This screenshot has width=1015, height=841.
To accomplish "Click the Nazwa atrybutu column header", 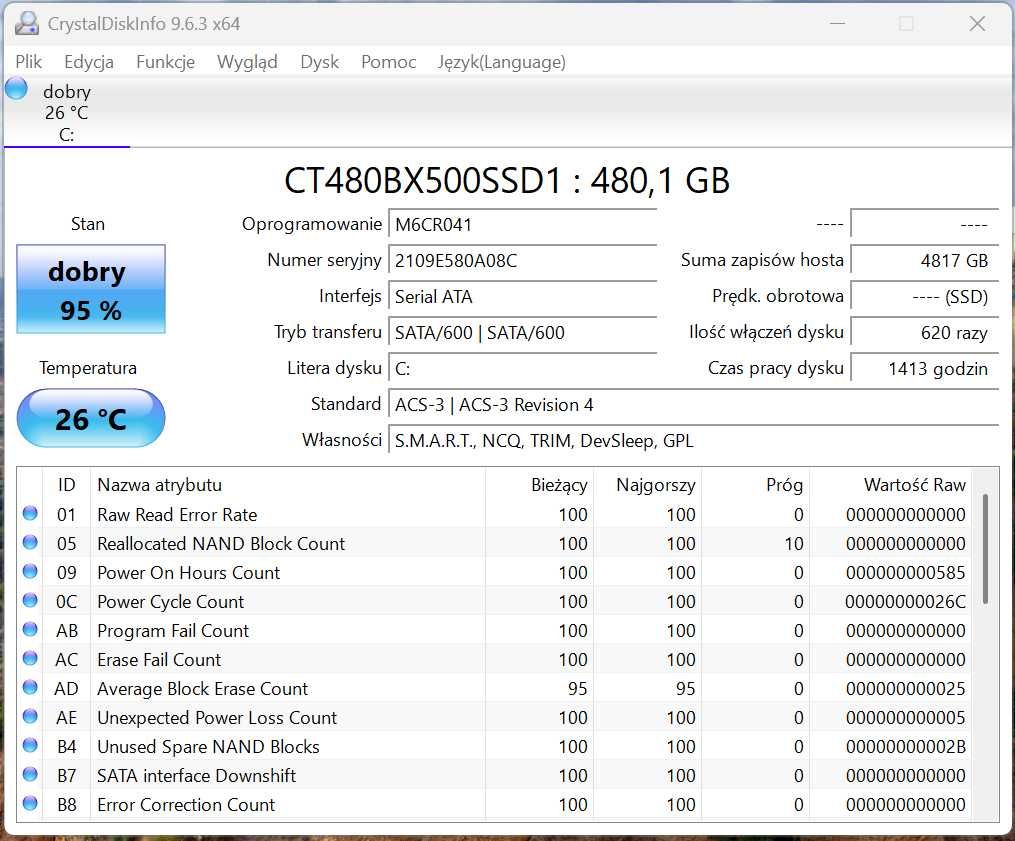I will point(288,485).
